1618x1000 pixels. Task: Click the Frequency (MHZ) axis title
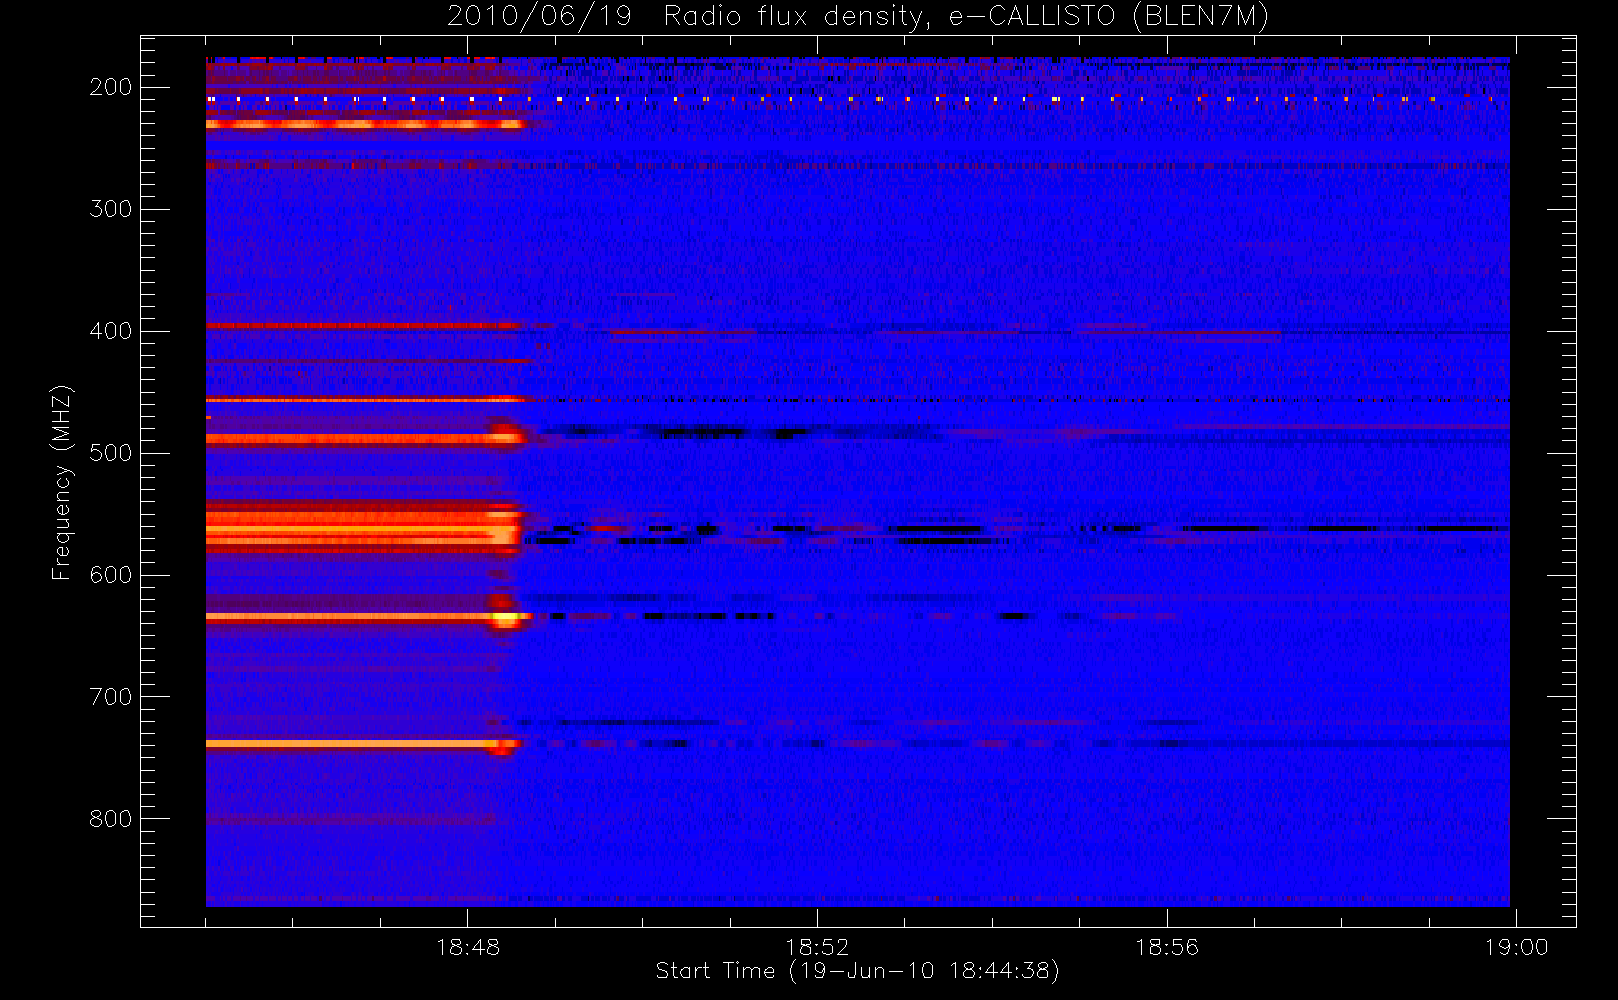(x=62, y=482)
